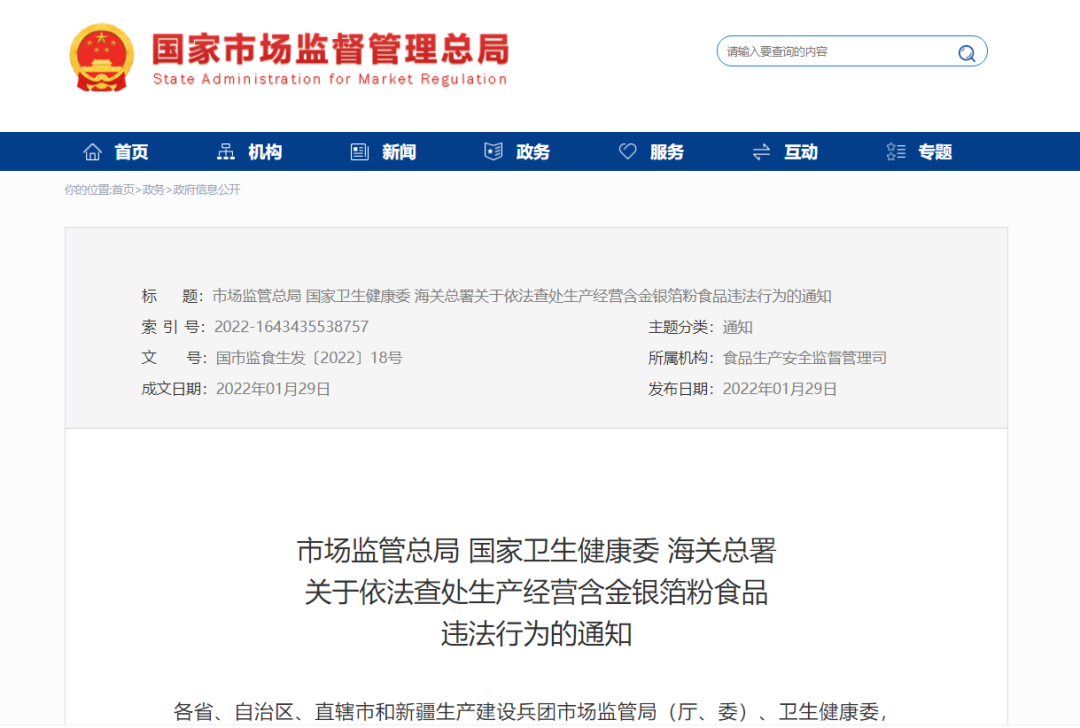Click document number 国市监食生发〔2022〕18号

309,357
